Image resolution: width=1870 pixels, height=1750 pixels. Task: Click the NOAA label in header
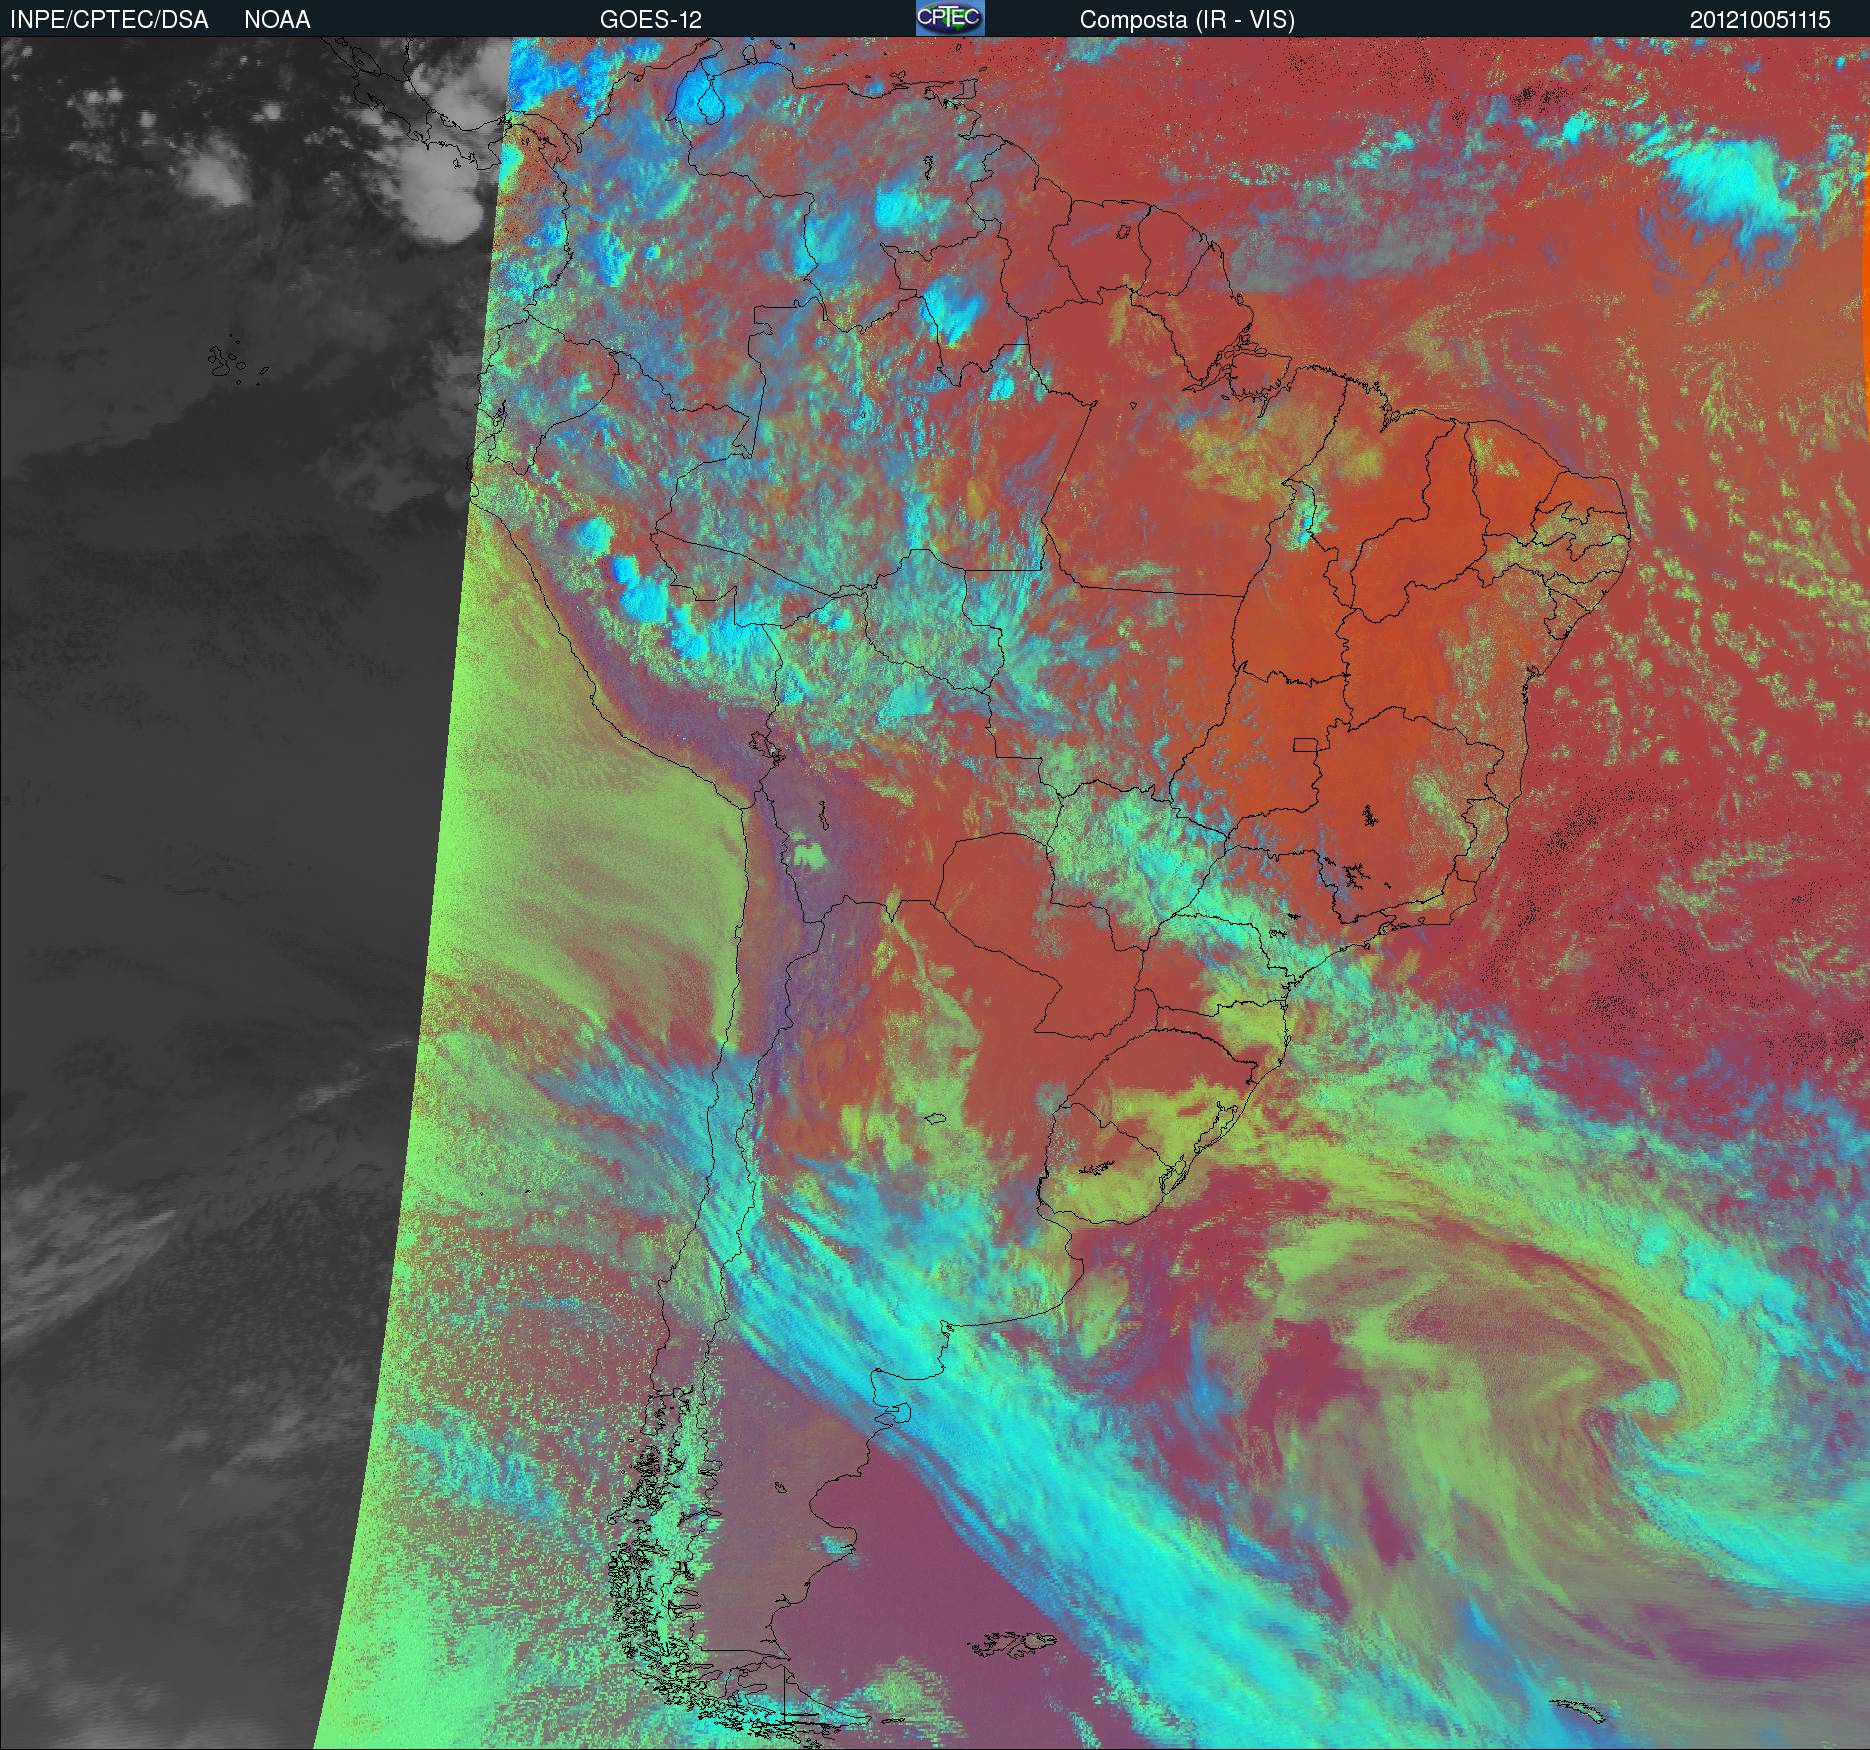click(x=277, y=20)
